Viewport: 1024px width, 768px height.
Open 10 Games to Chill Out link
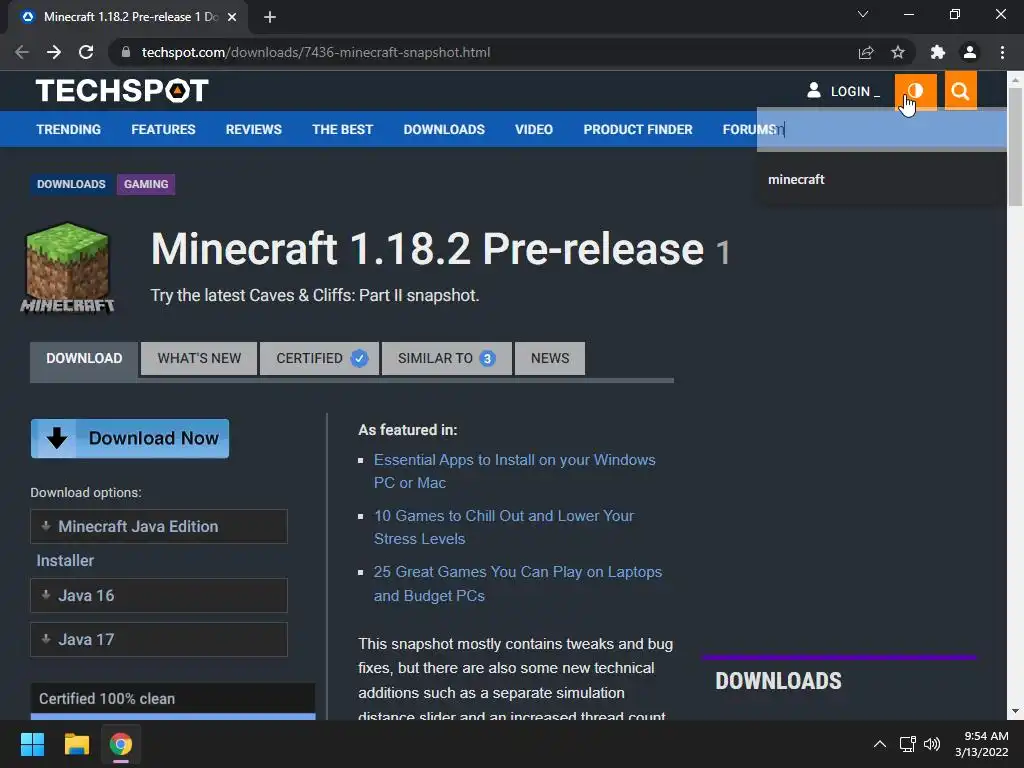point(504,527)
